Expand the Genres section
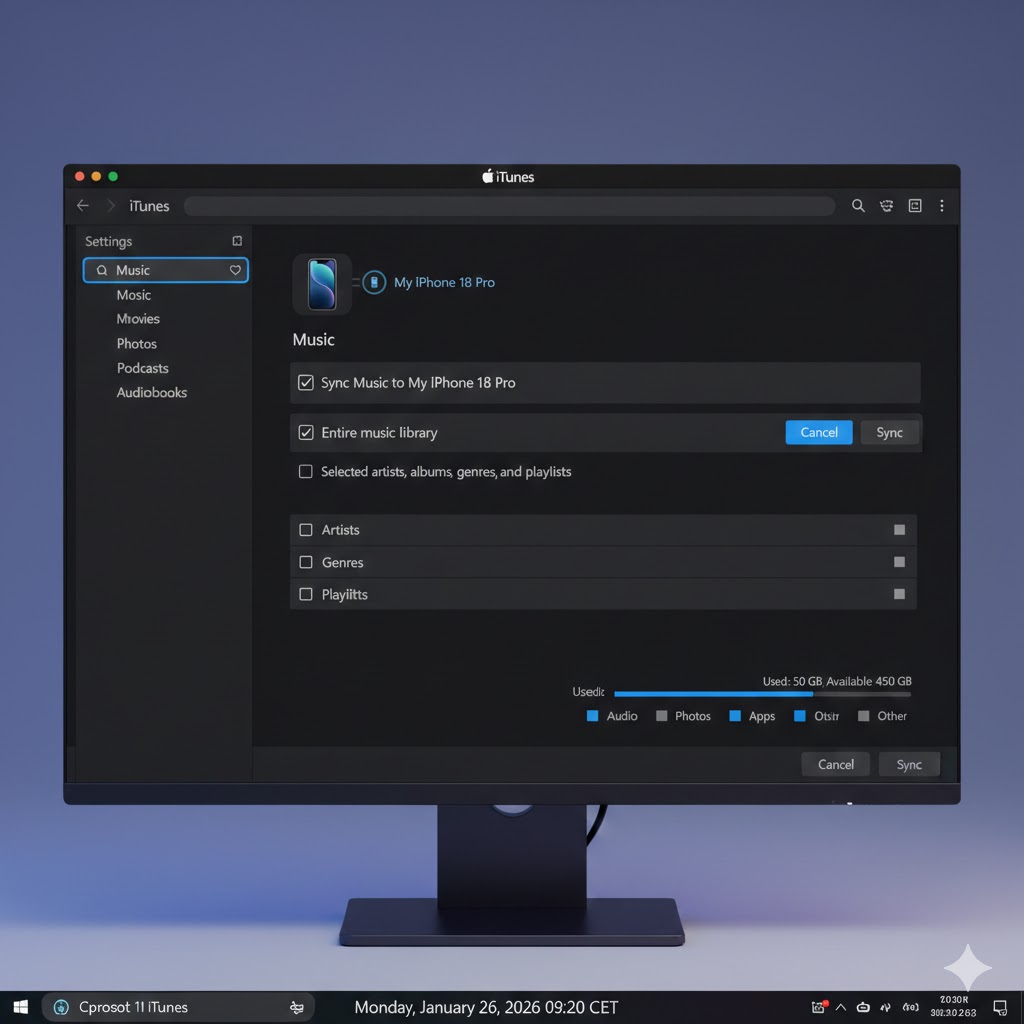 point(898,562)
